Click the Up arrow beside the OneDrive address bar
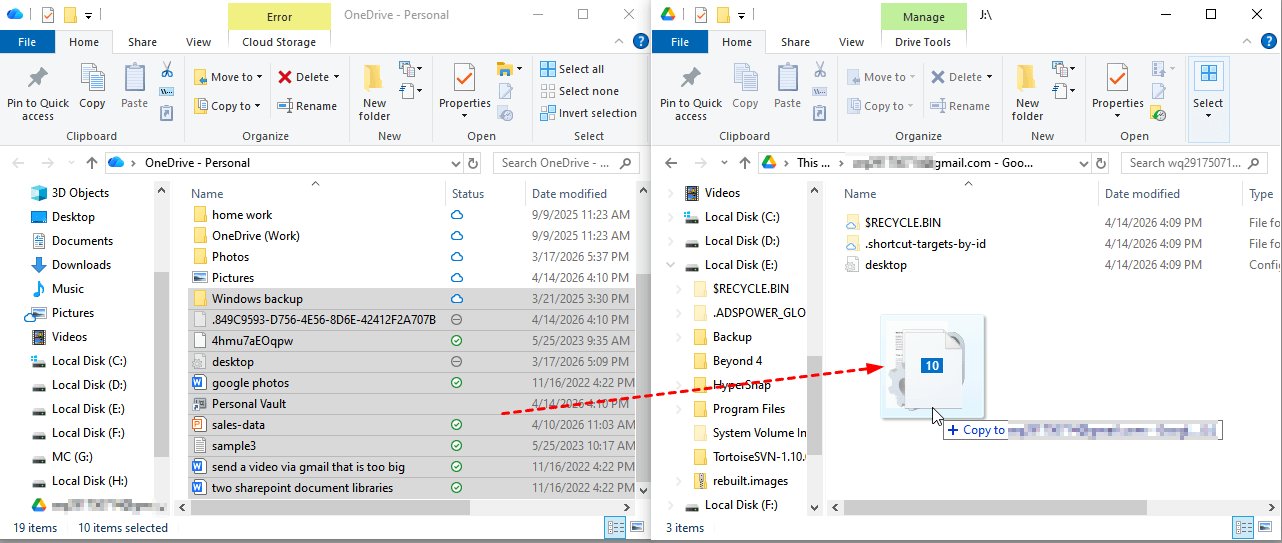The width and height of the screenshot is (1282, 543). pyautogui.click(x=92, y=163)
